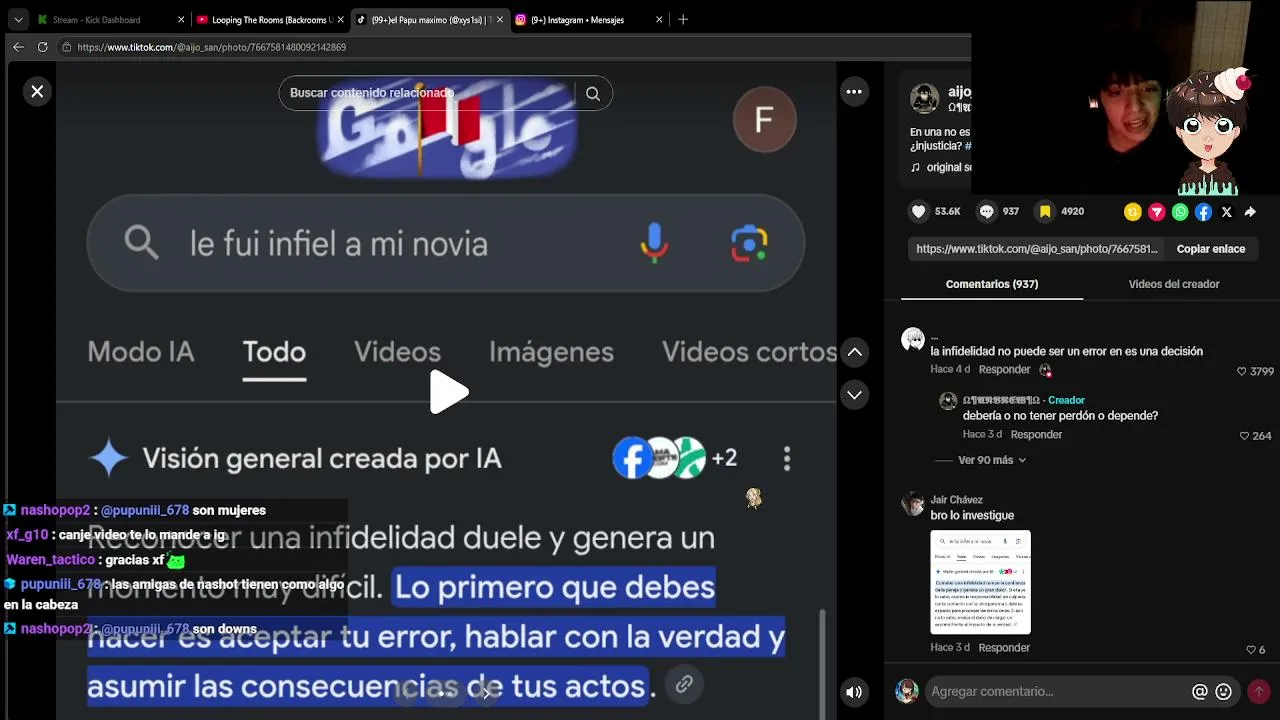Share the post to X
The image size is (1280, 720).
(1227, 212)
